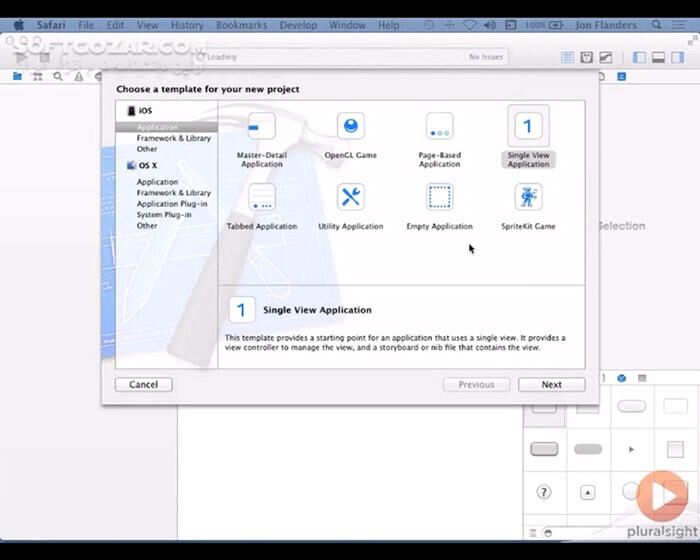Toggle the left navigator panel visibility

[x=640, y=58]
